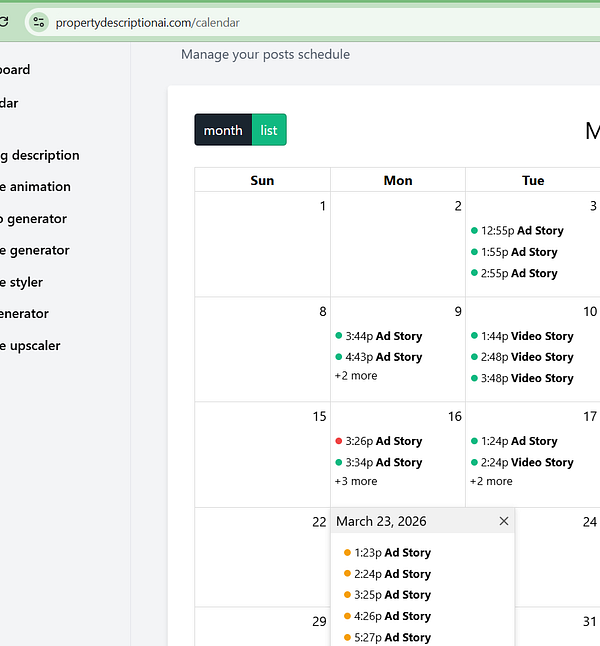Switch calendar to list view
The width and height of the screenshot is (600, 646).
[x=269, y=130]
